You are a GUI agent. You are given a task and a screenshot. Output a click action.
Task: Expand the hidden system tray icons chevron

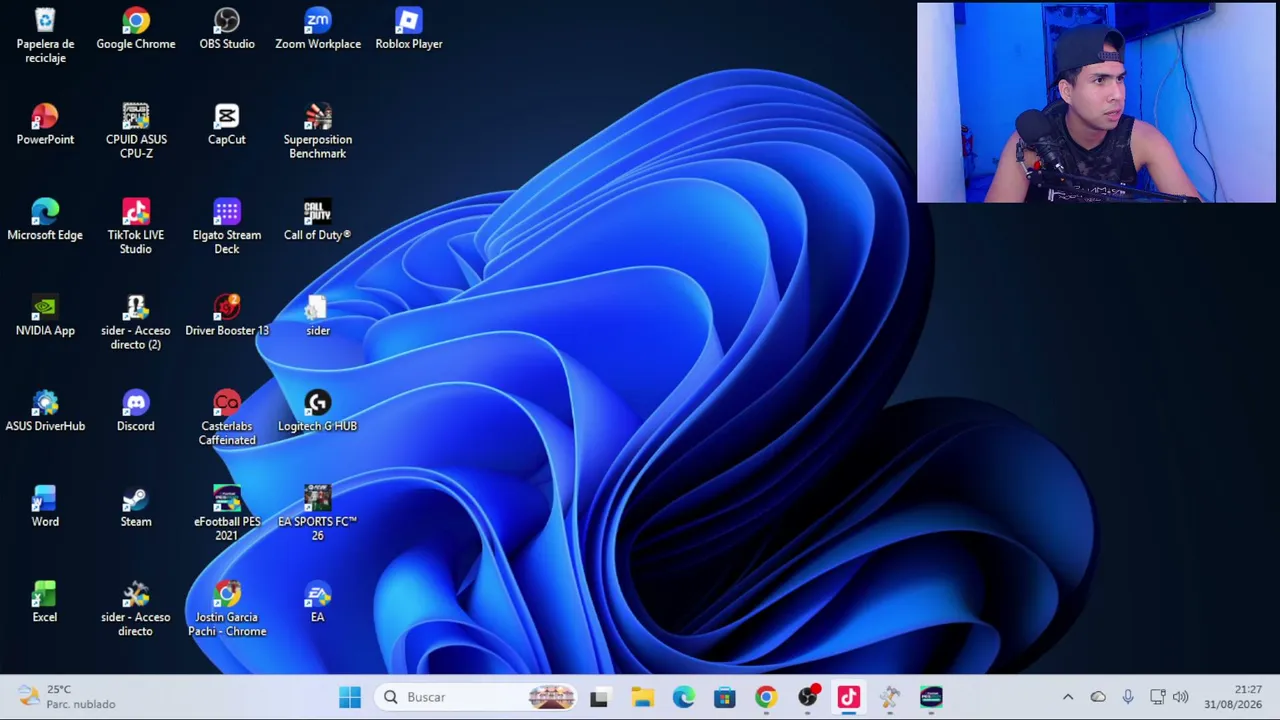(1068, 697)
